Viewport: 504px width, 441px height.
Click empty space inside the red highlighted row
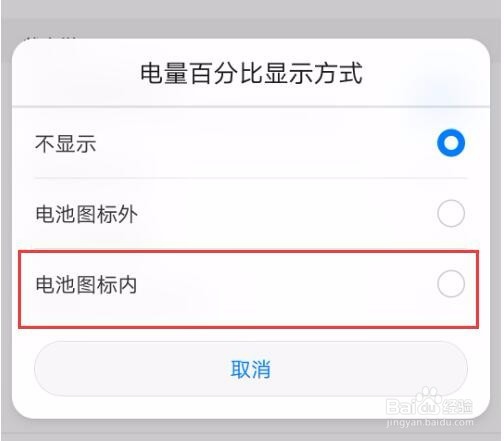[x=287, y=289]
